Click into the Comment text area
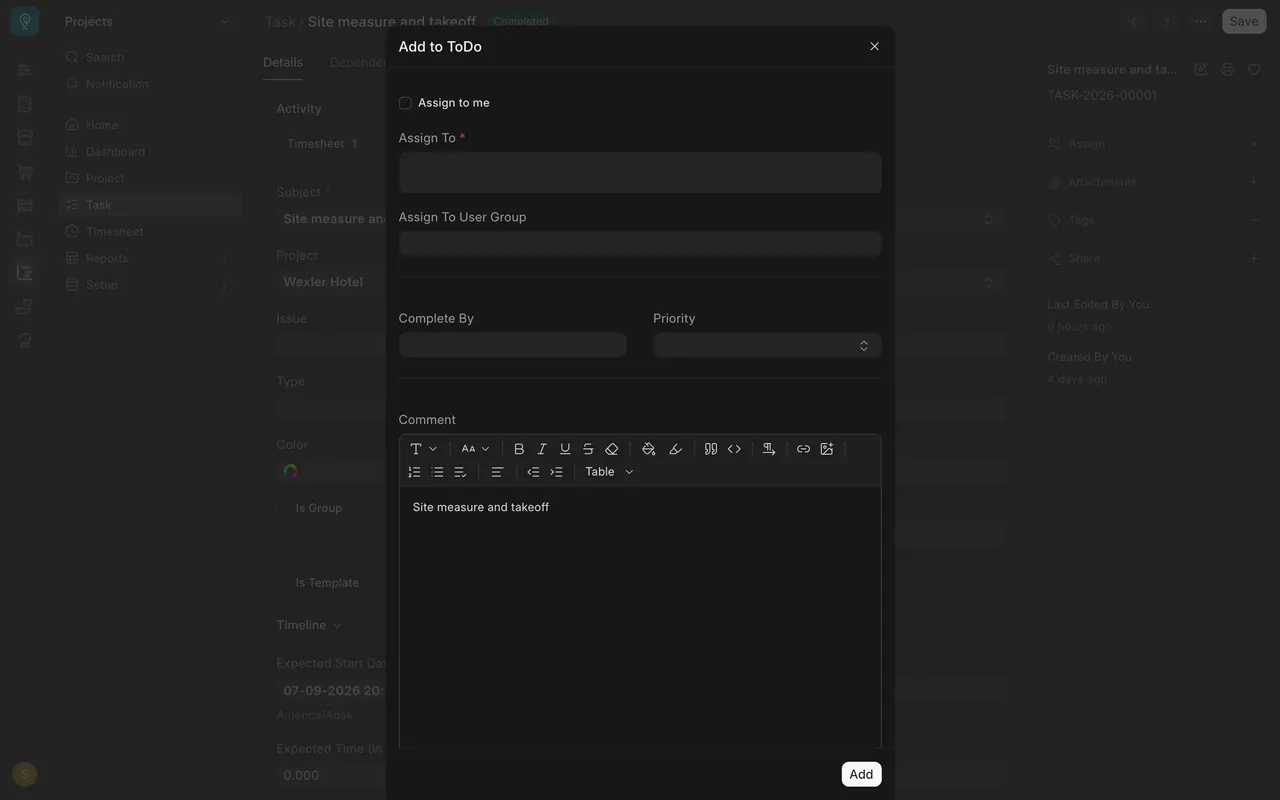 640,618
